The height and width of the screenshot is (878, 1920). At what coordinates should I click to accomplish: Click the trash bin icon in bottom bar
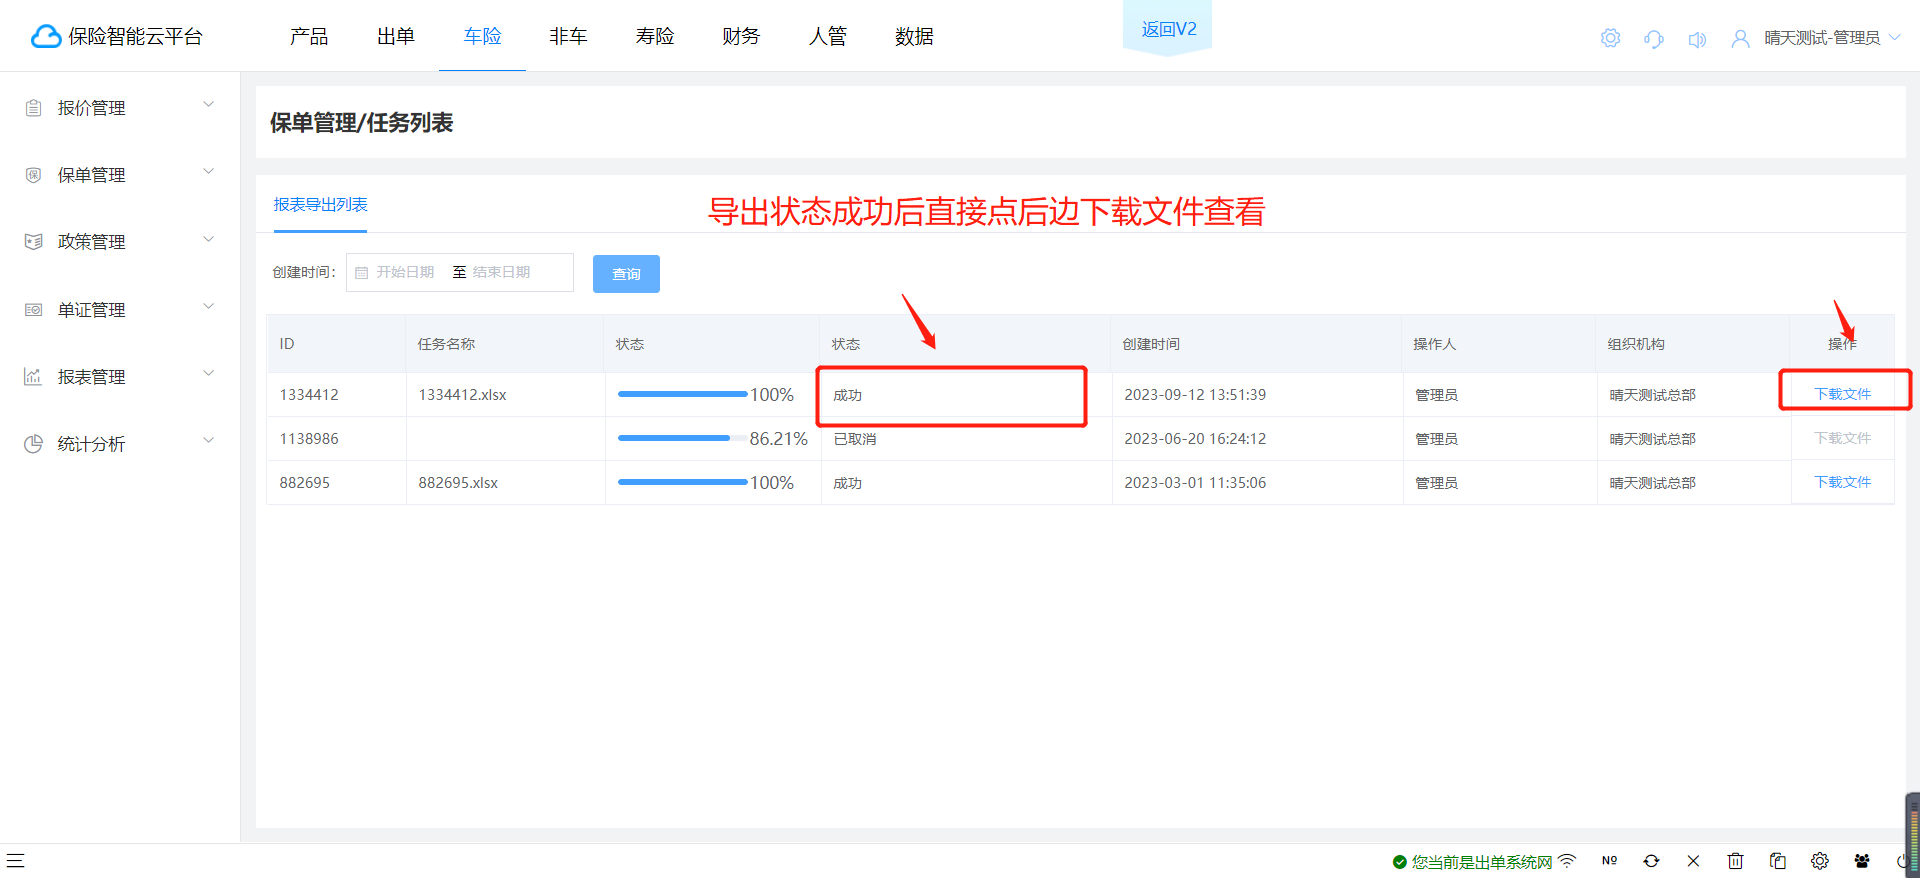1735,860
